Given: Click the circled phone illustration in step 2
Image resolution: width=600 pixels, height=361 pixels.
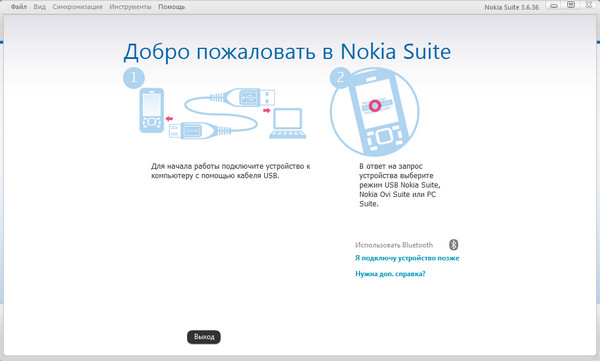Looking at the screenshot, I should [x=375, y=112].
